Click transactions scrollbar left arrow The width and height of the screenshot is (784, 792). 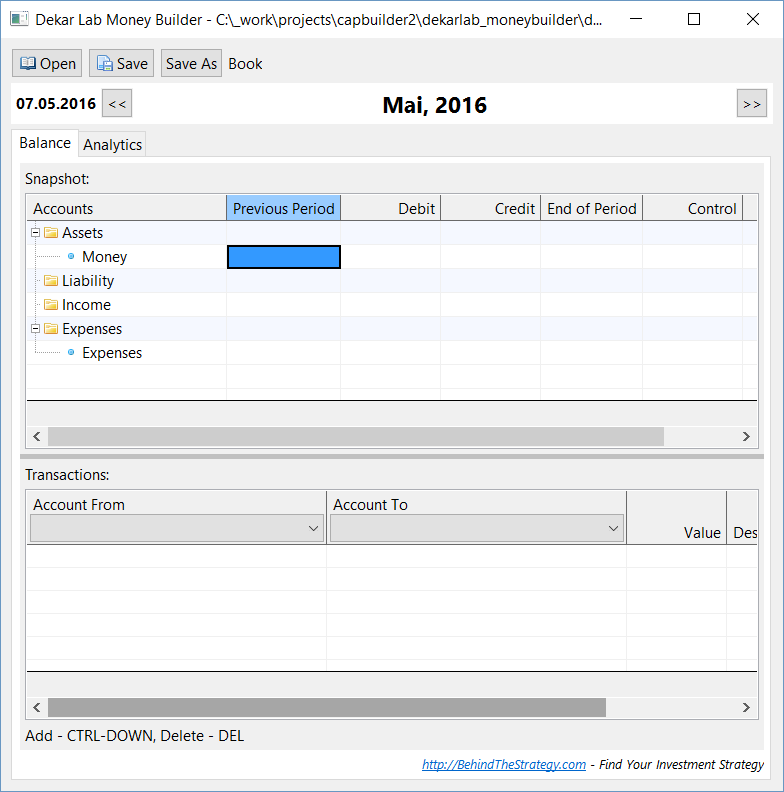(x=37, y=707)
